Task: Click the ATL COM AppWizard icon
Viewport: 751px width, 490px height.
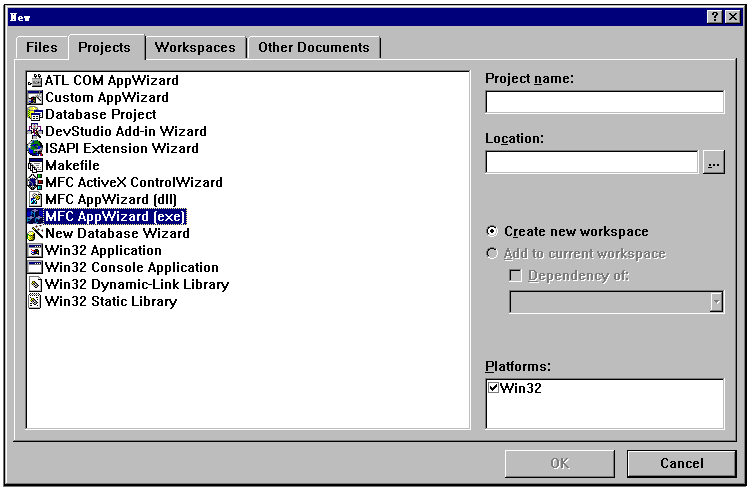Action: coord(35,80)
